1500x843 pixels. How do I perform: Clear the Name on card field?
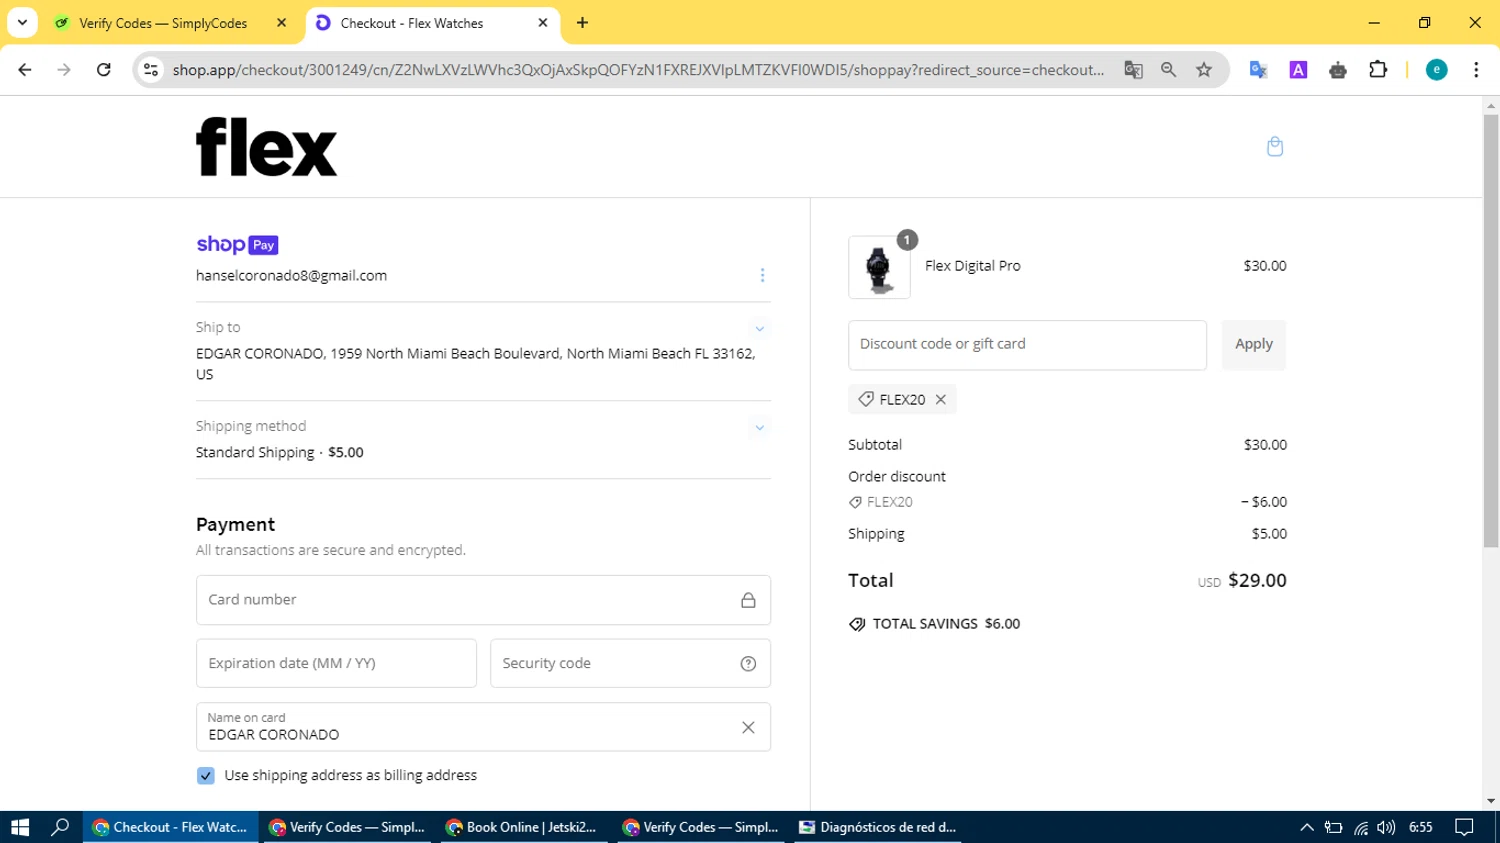748,727
